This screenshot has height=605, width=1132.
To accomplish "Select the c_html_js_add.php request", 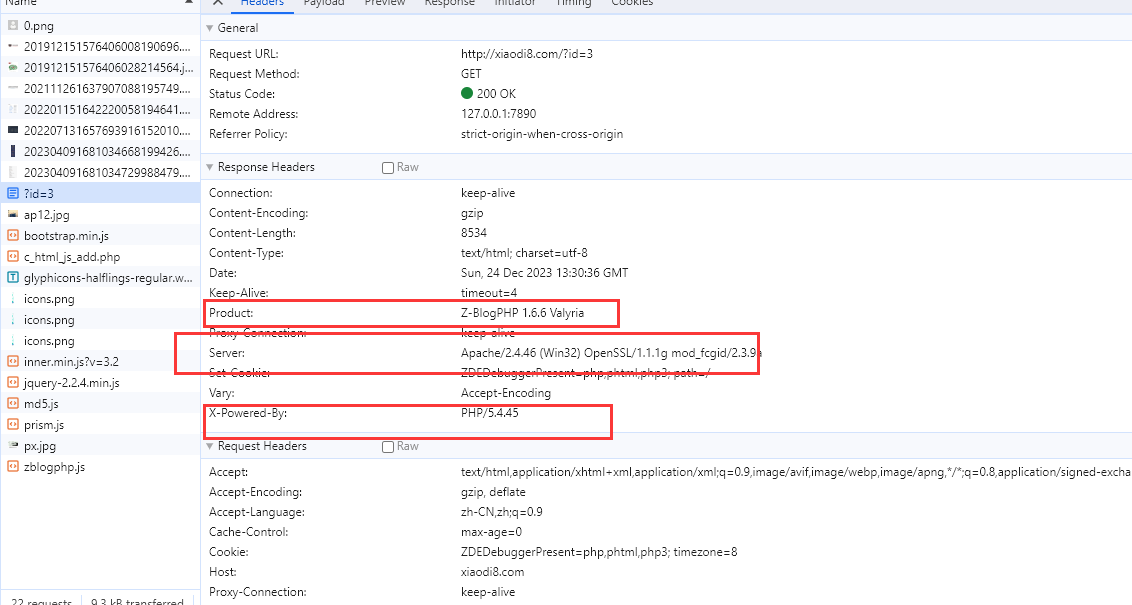I will 100,256.
